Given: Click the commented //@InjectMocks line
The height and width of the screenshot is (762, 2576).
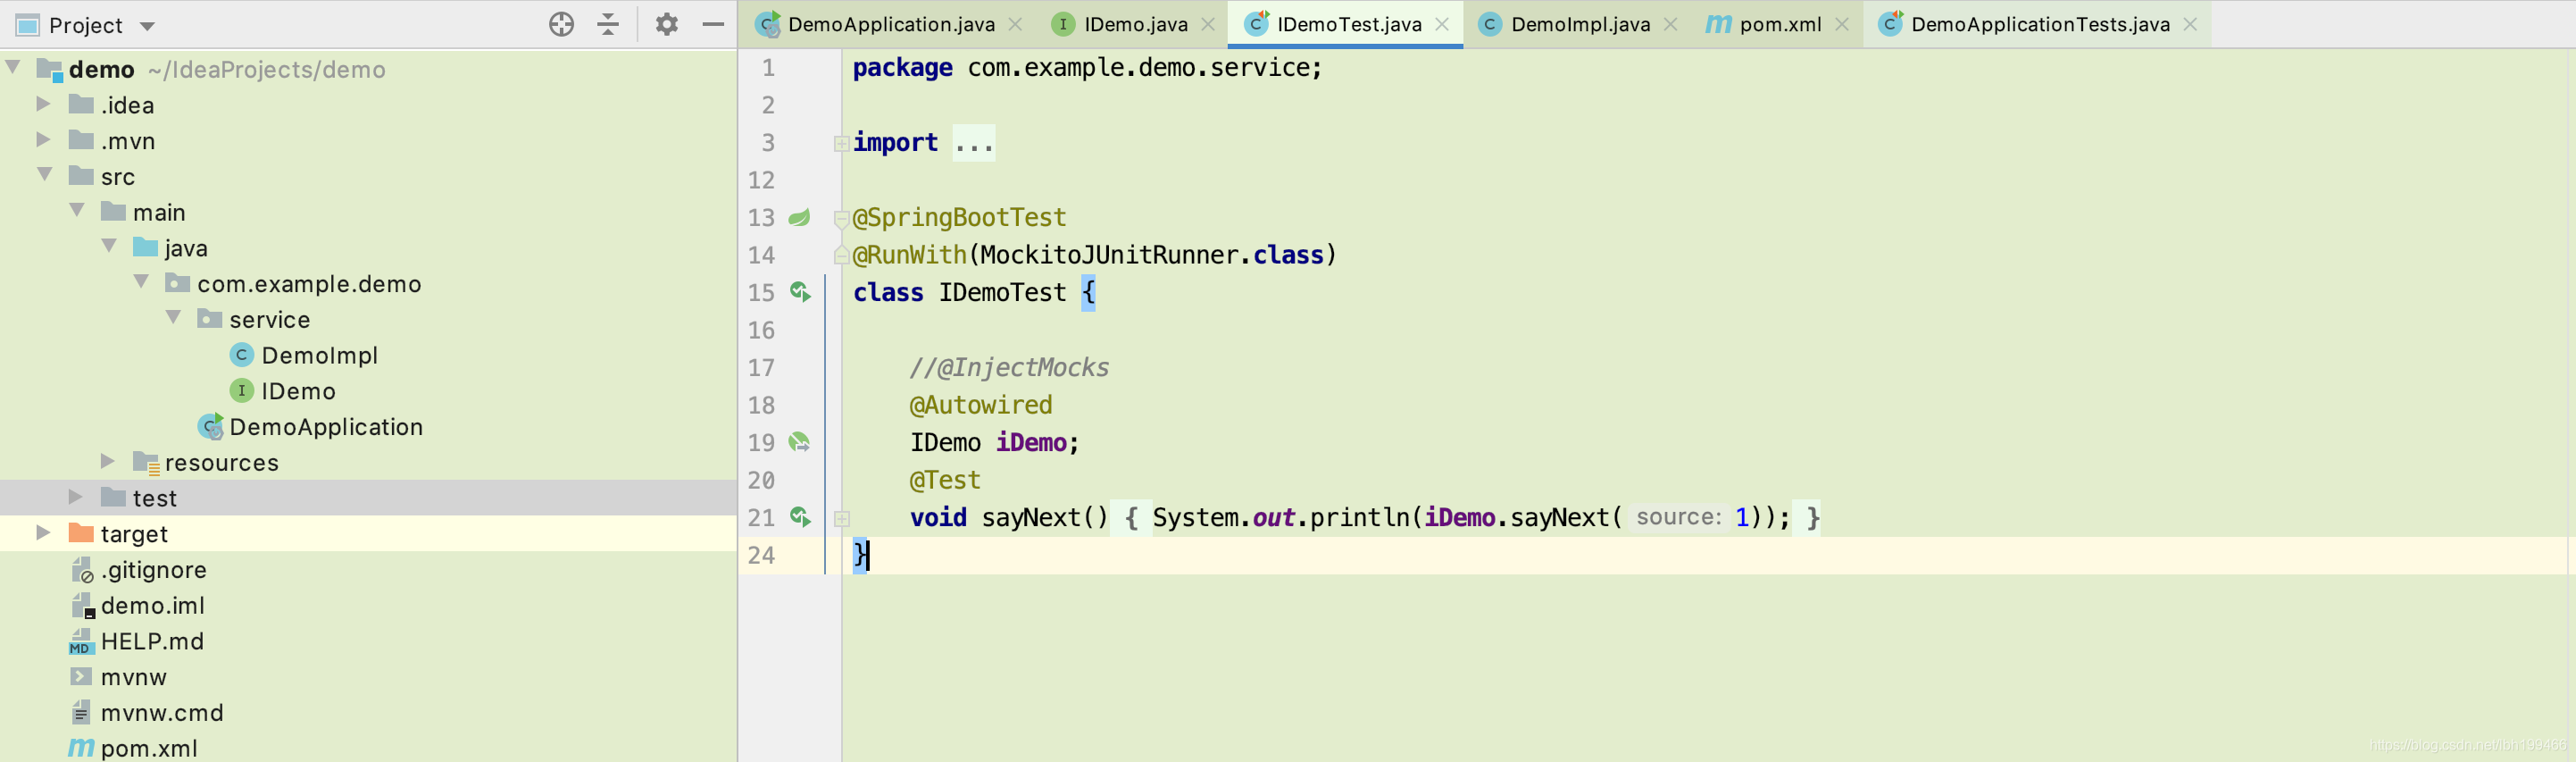Looking at the screenshot, I should (x=1009, y=367).
